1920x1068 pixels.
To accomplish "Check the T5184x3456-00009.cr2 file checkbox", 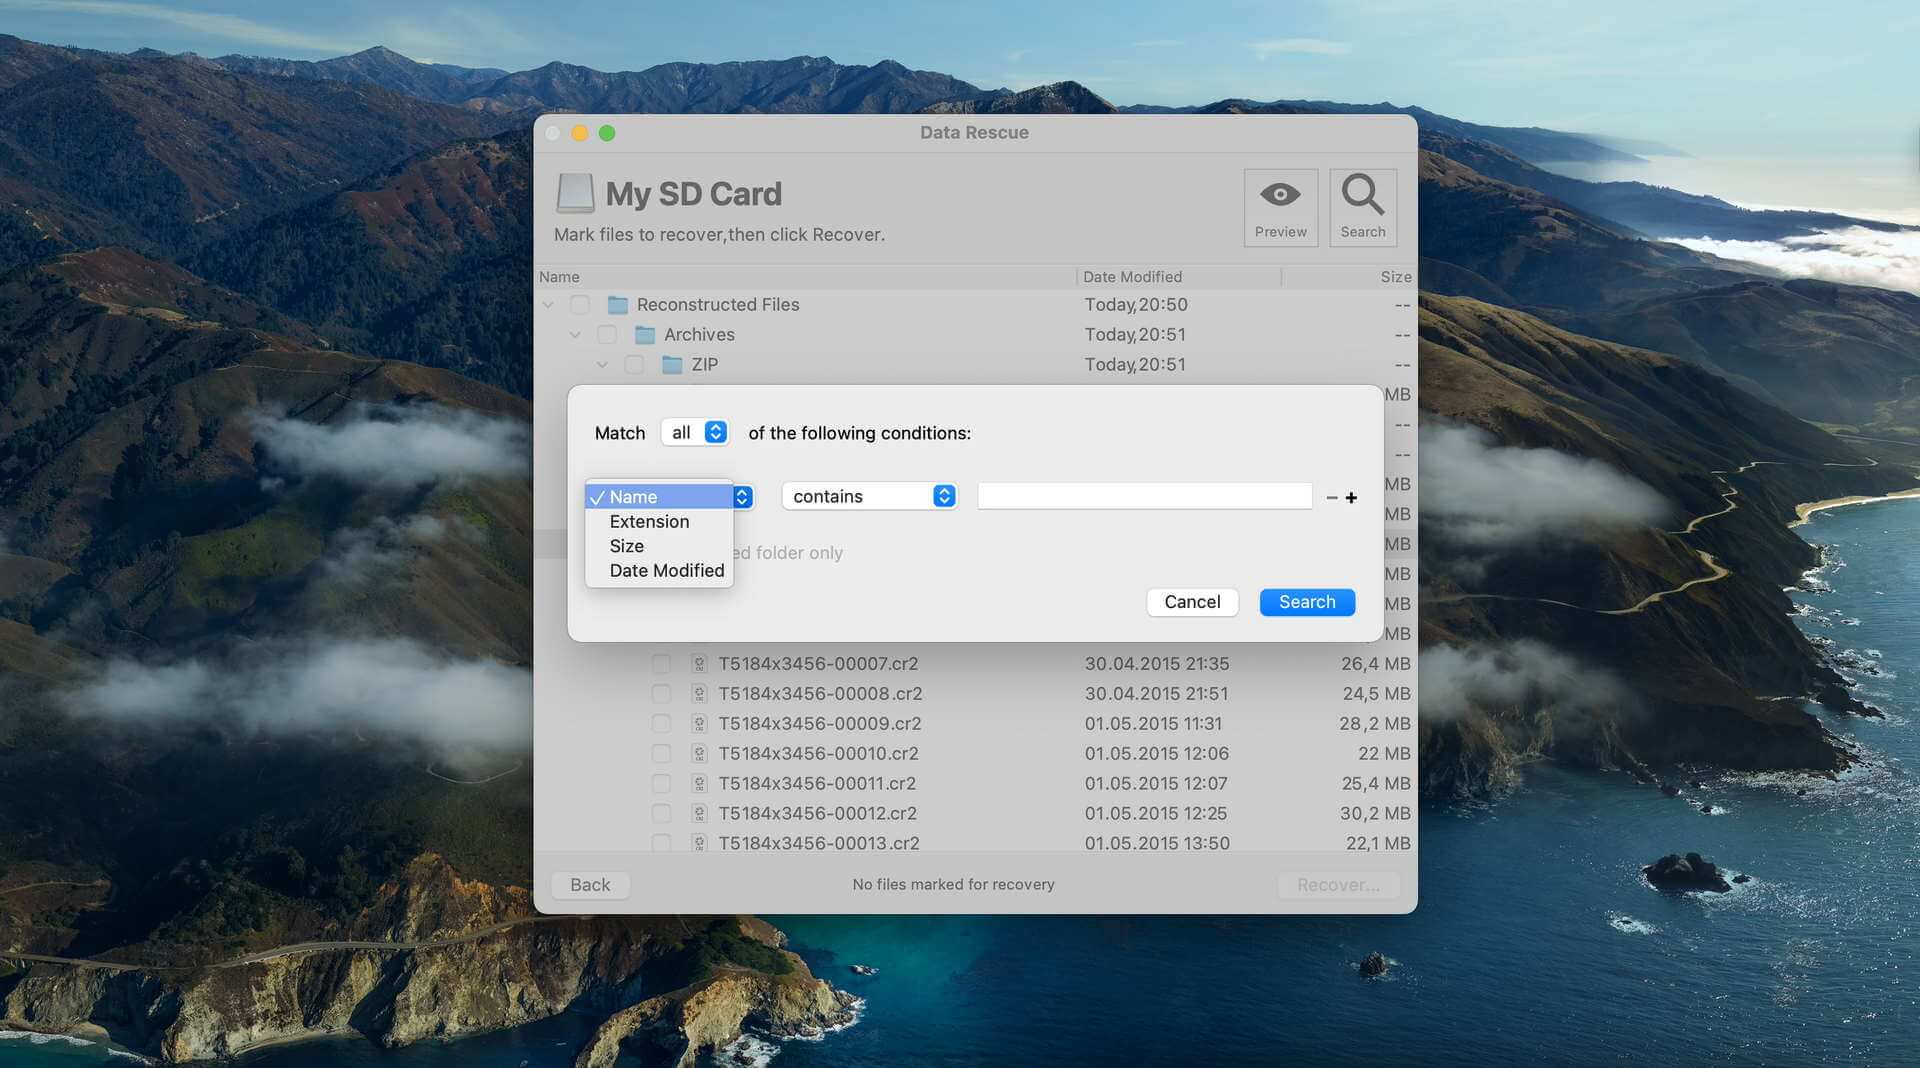I will [661, 724].
